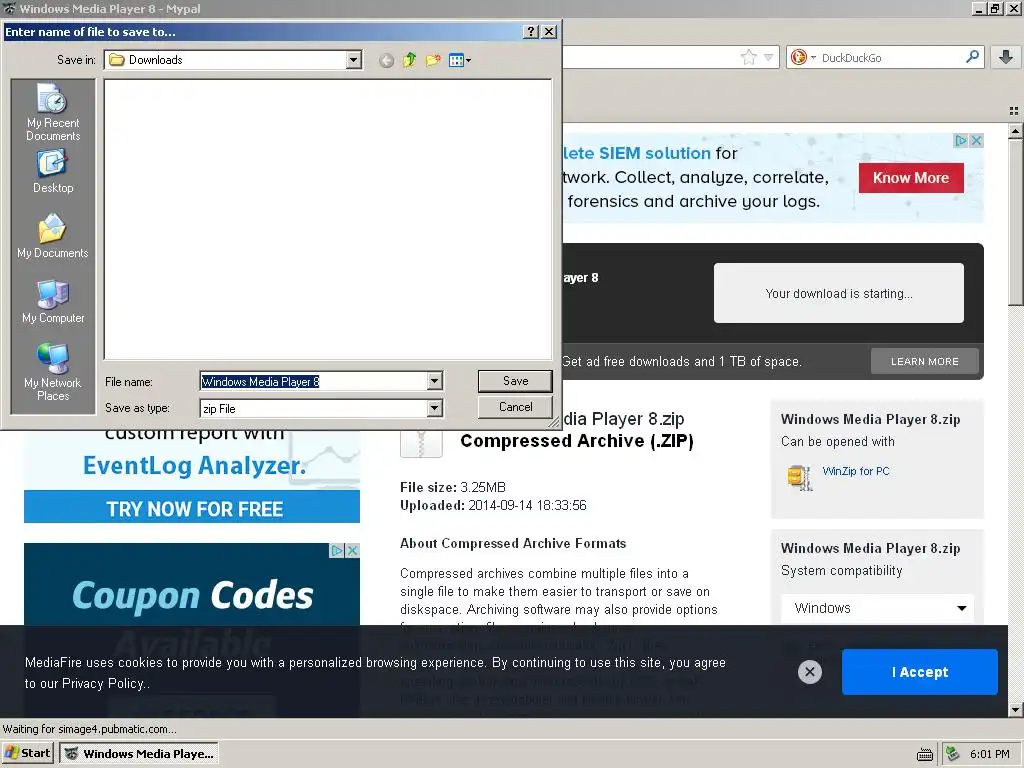
Task: Open the Windows system compatibility dropdown
Action: (x=877, y=608)
